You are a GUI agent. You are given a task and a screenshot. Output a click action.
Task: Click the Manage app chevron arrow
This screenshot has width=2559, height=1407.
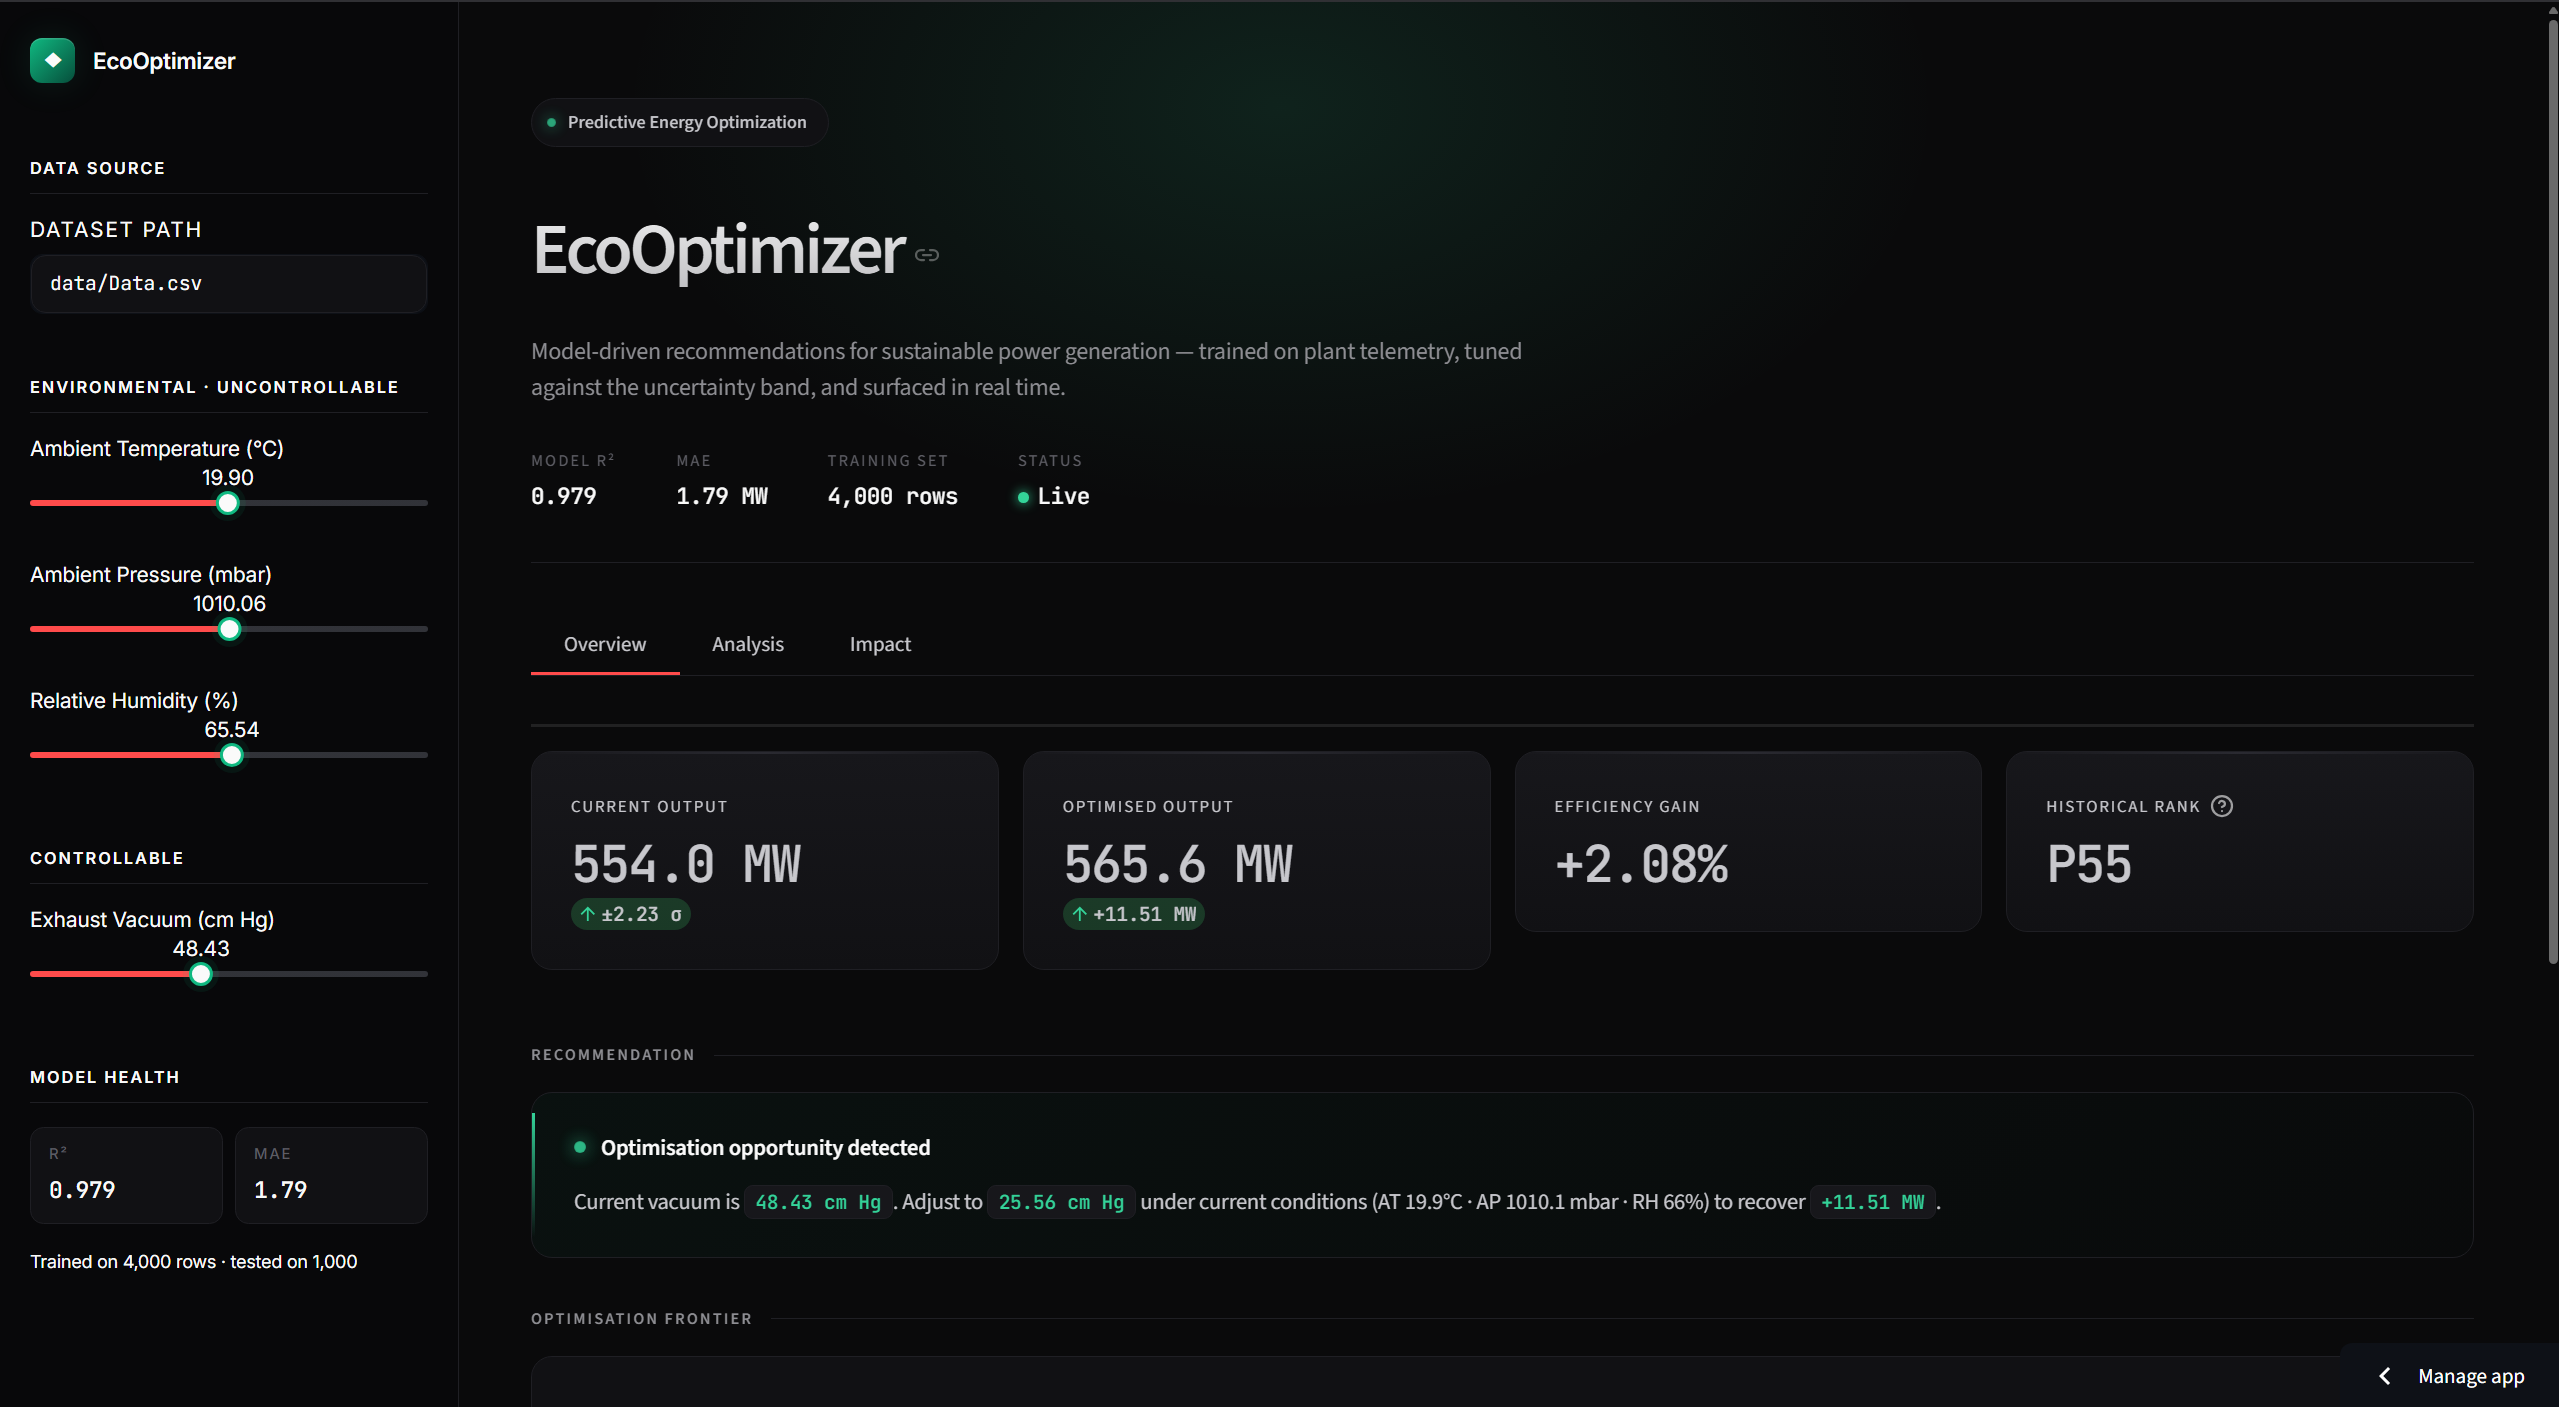point(2385,1376)
